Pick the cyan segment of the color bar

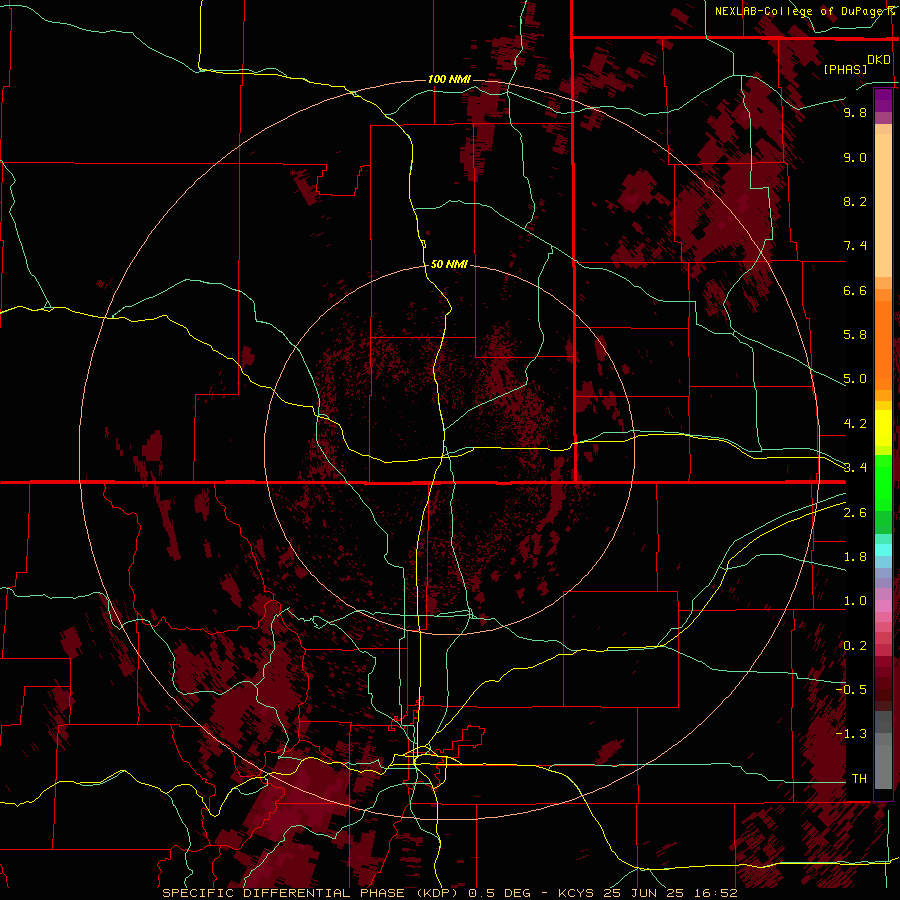[x=883, y=550]
